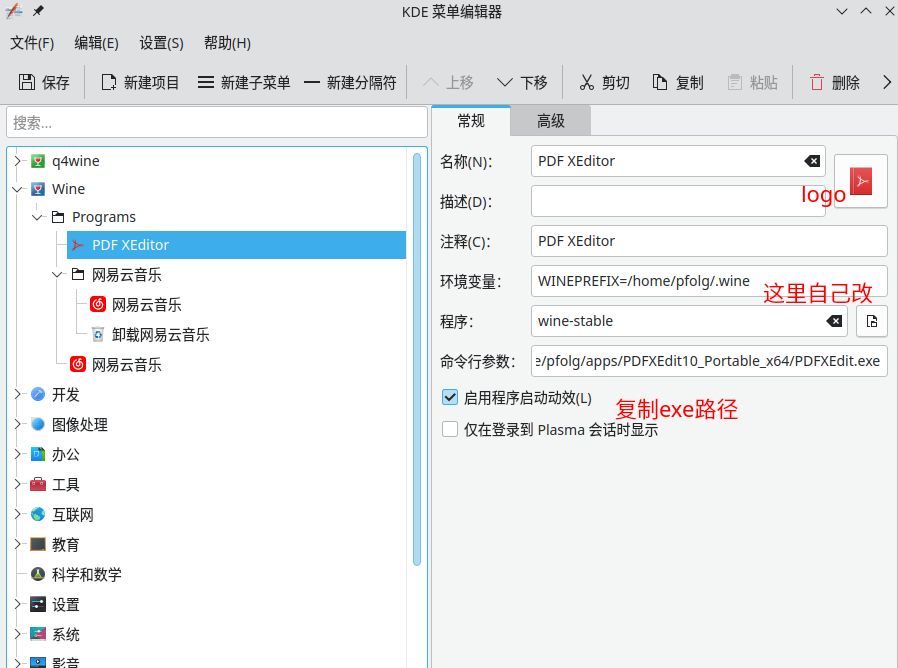
Task: Click the Move Down button
Action: 522,83
